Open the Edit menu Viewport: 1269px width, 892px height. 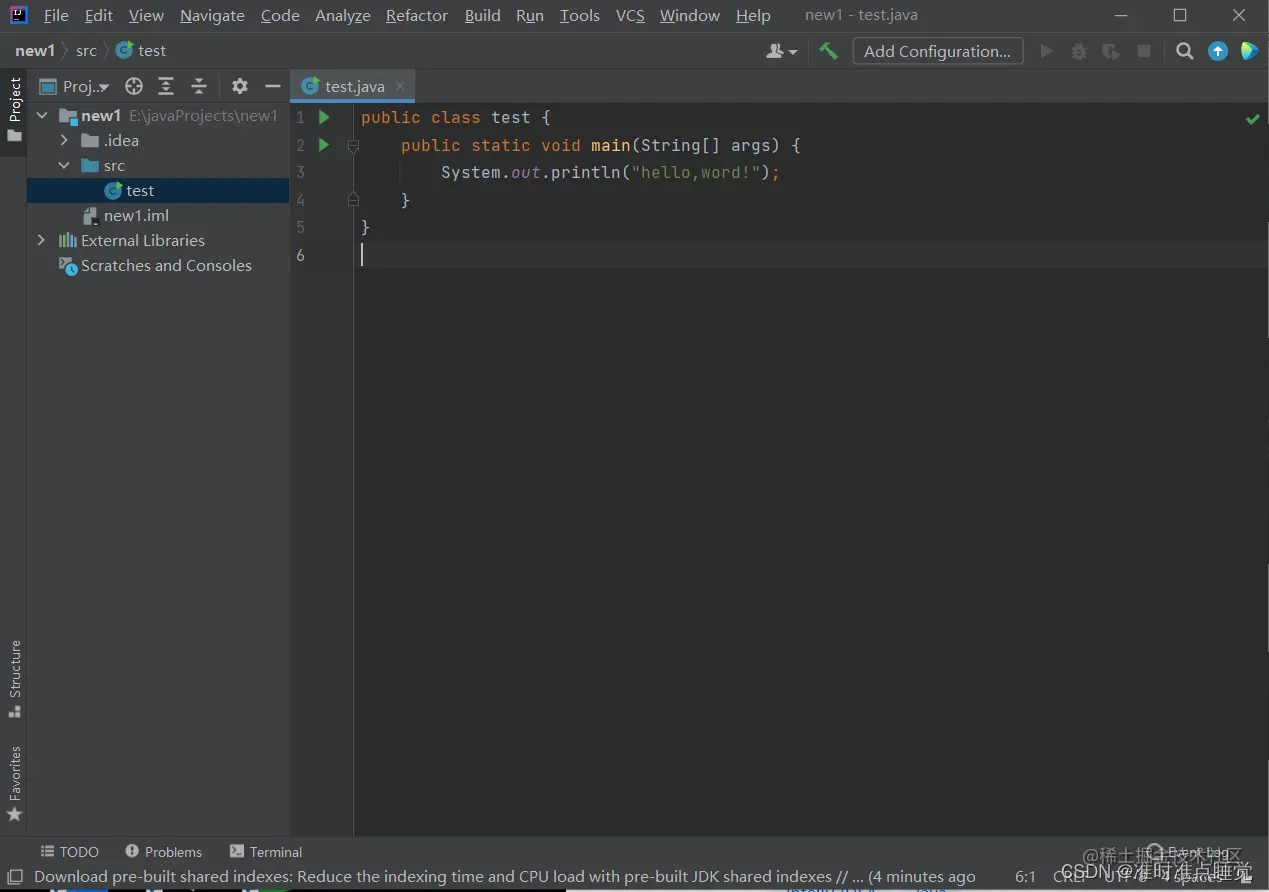[99, 16]
